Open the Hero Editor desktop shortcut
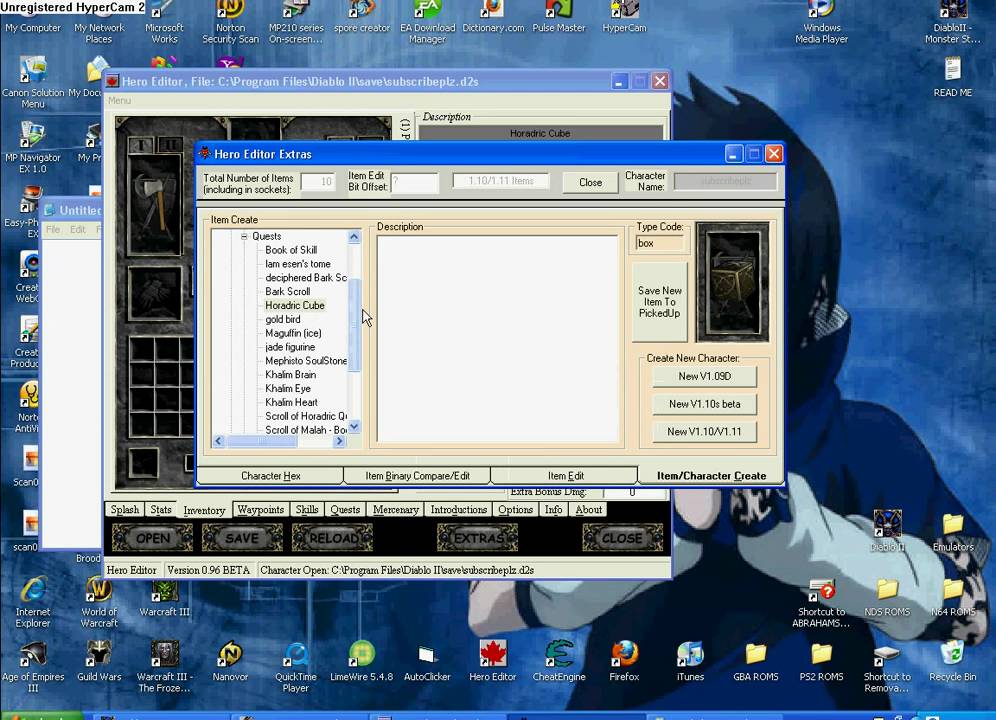The image size is (996, 720). (x=492, y=662)
